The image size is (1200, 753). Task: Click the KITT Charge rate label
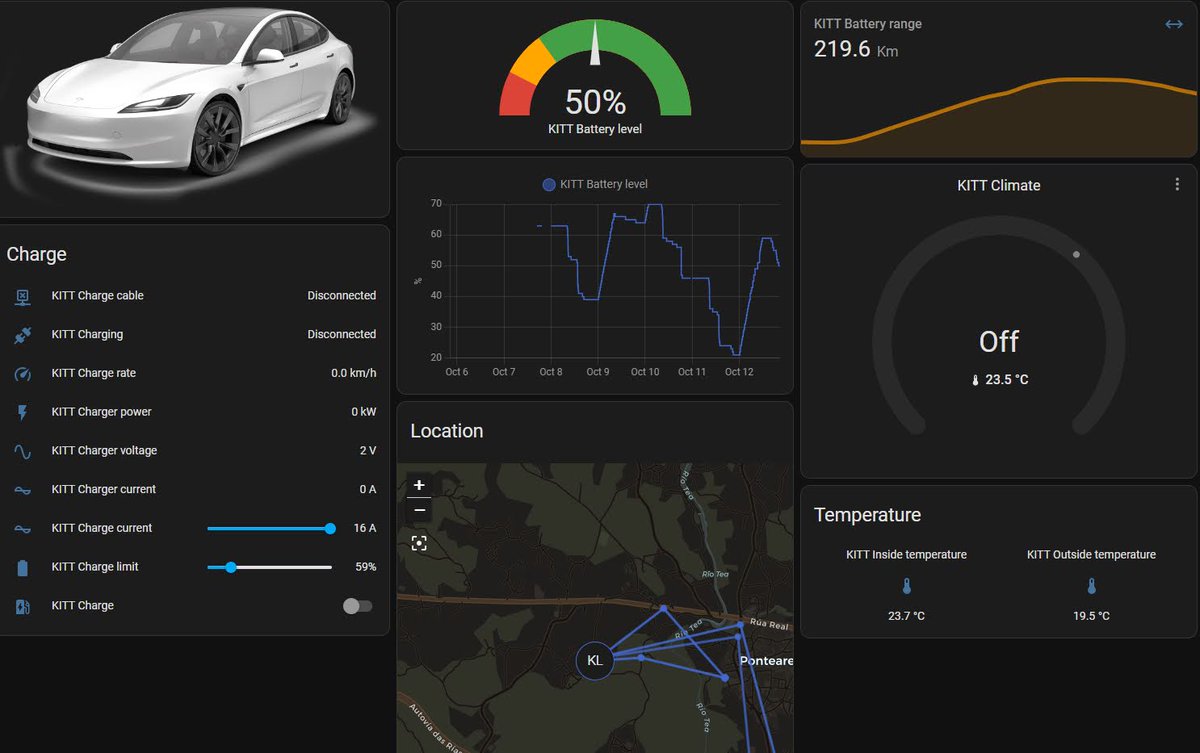[x=94, y=374]
